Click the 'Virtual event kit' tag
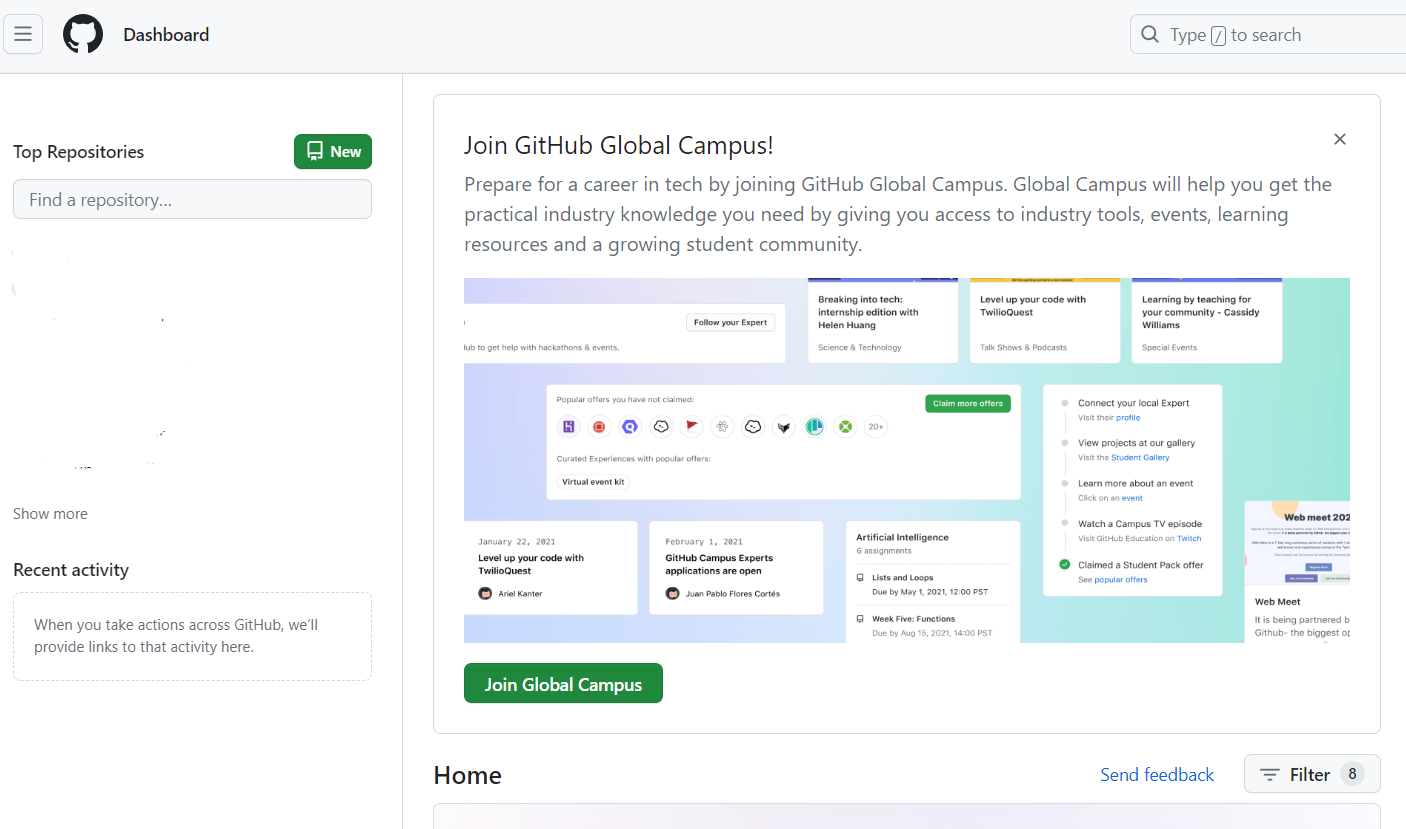 point(594,481)
